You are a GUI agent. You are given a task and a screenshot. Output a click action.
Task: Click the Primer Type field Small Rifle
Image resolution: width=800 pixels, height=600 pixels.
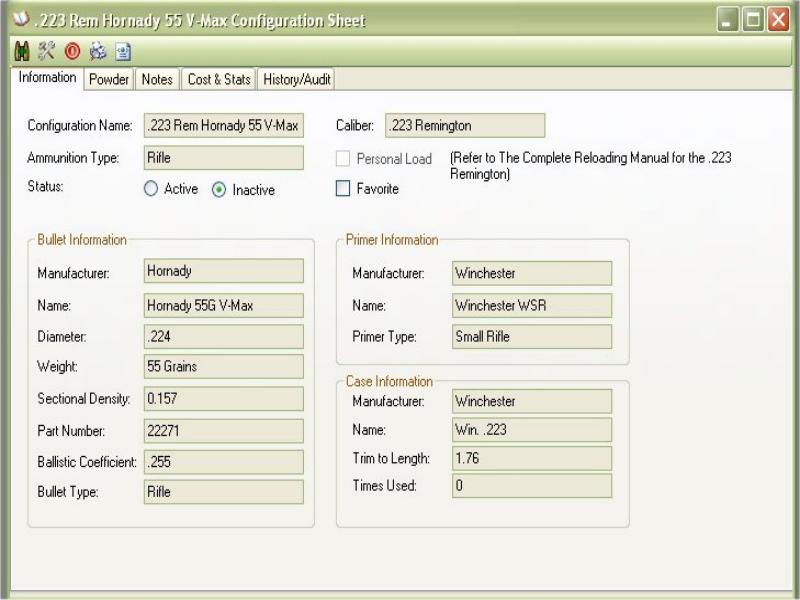tap(532, 337)
